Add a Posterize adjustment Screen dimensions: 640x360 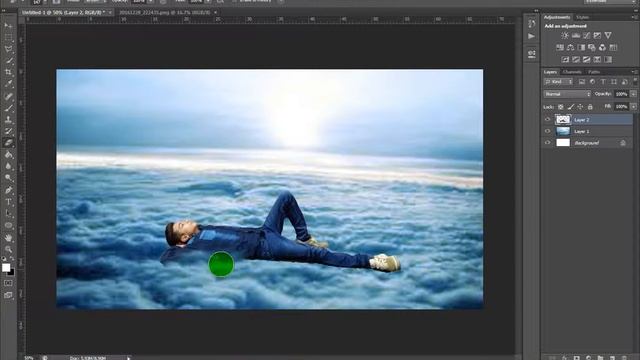(x=576, y=60)
